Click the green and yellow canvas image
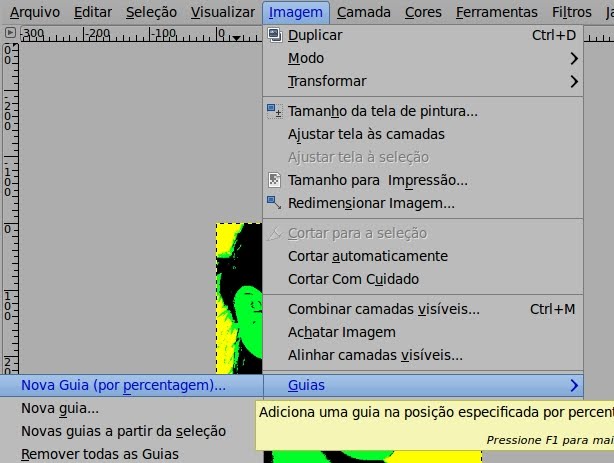The height and width of the screenshot is (463, 614). [x=239, y=298]
